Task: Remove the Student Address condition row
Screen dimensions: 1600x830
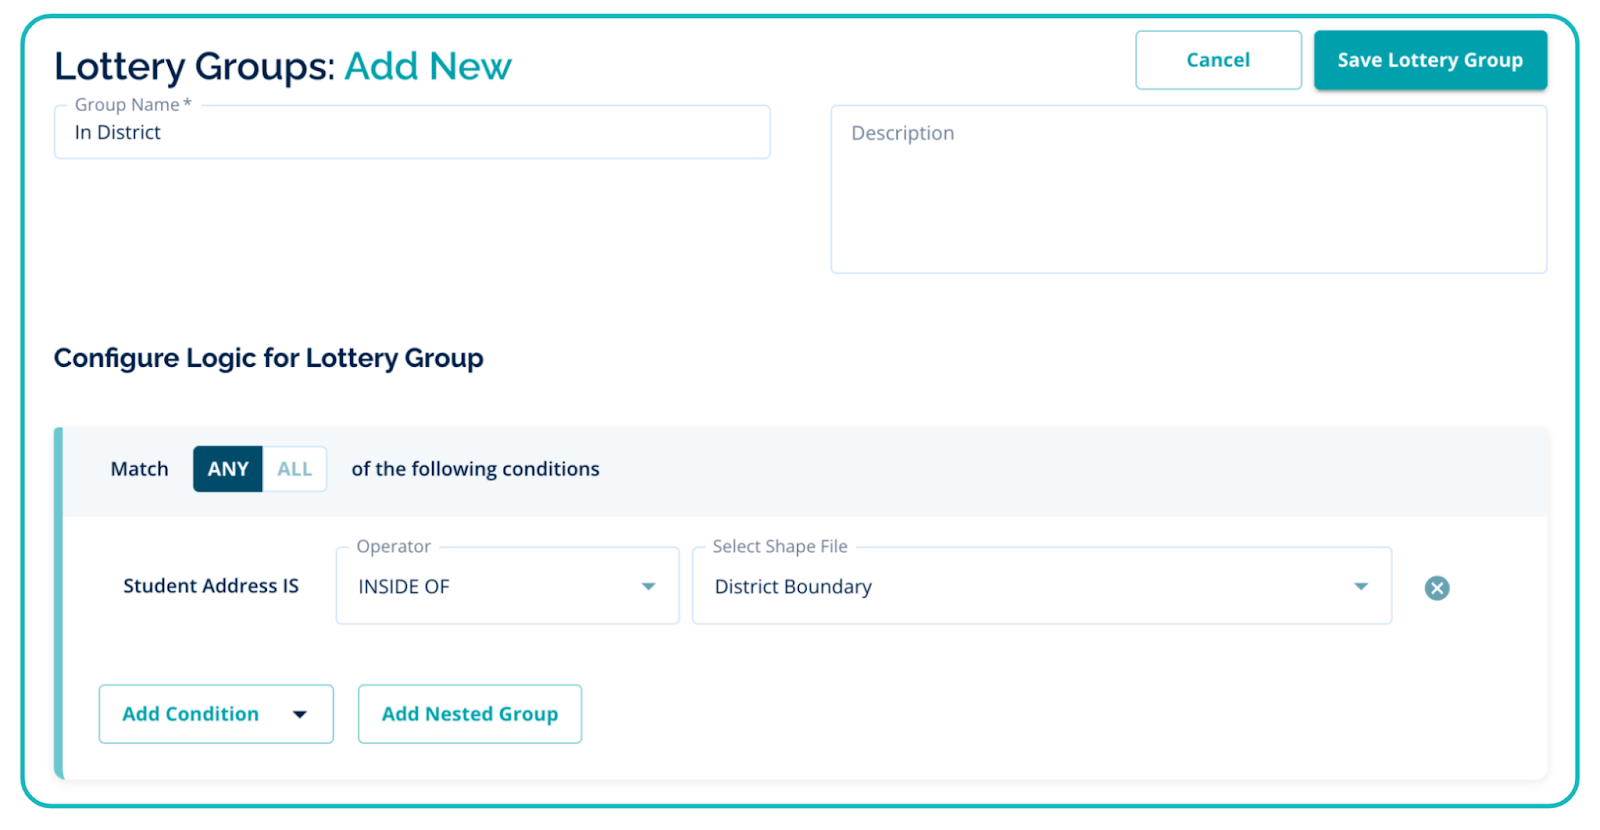Action: click(1437, 588)
